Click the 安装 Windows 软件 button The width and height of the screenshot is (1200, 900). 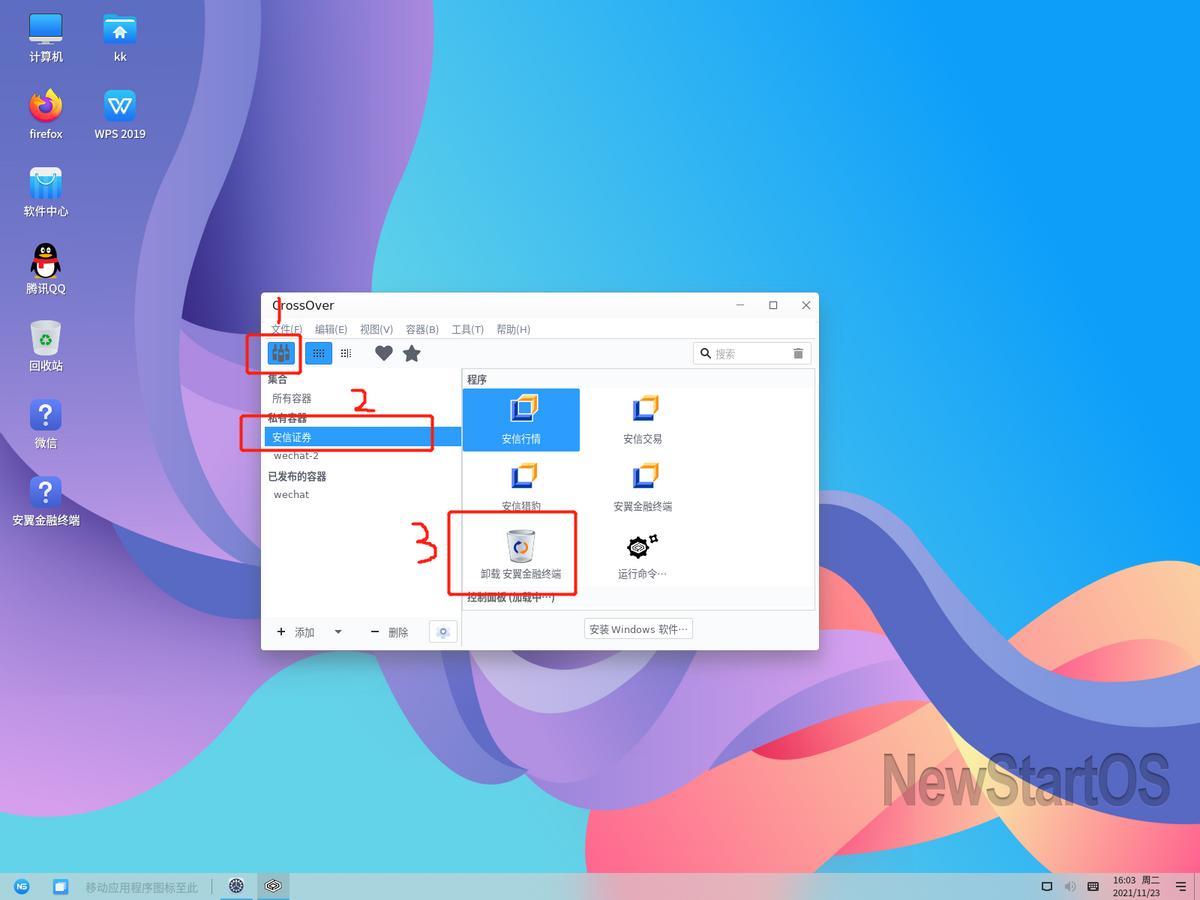point(638,629)
